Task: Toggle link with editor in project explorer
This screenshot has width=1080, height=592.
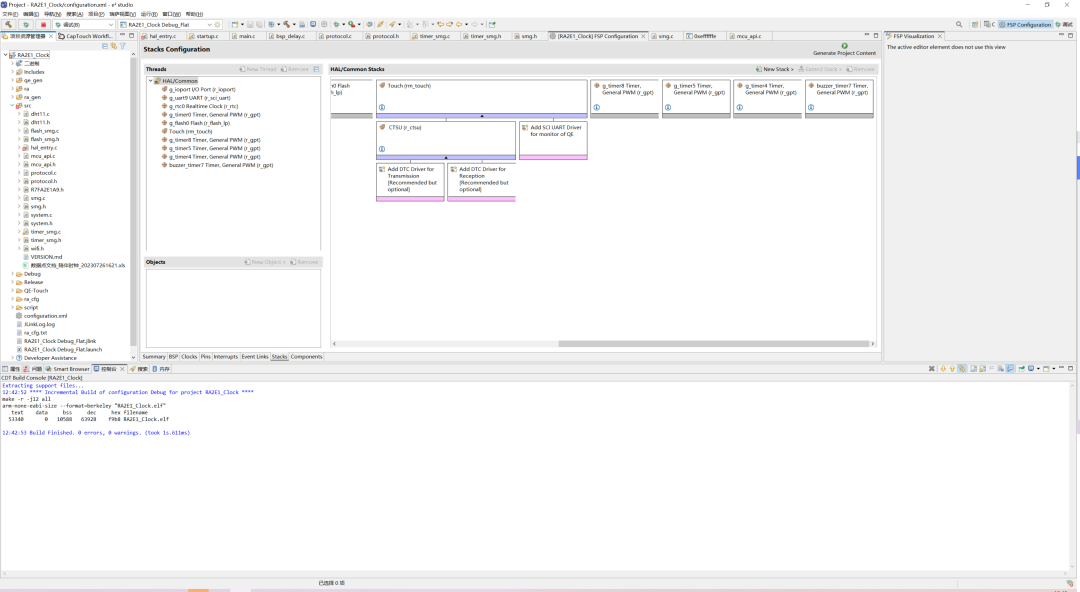Action: (x=114, y=46)
